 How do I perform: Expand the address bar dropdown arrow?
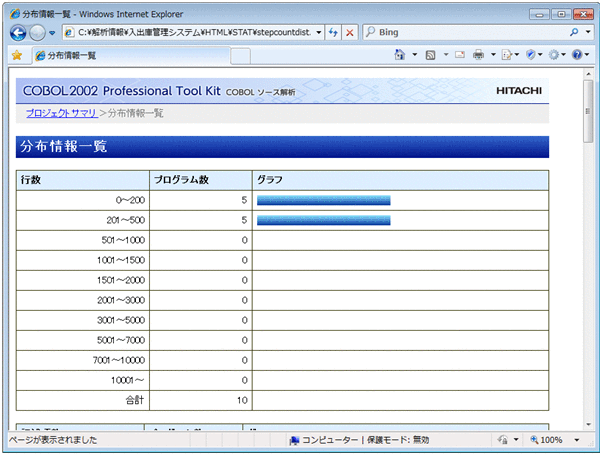pos(318,33)
